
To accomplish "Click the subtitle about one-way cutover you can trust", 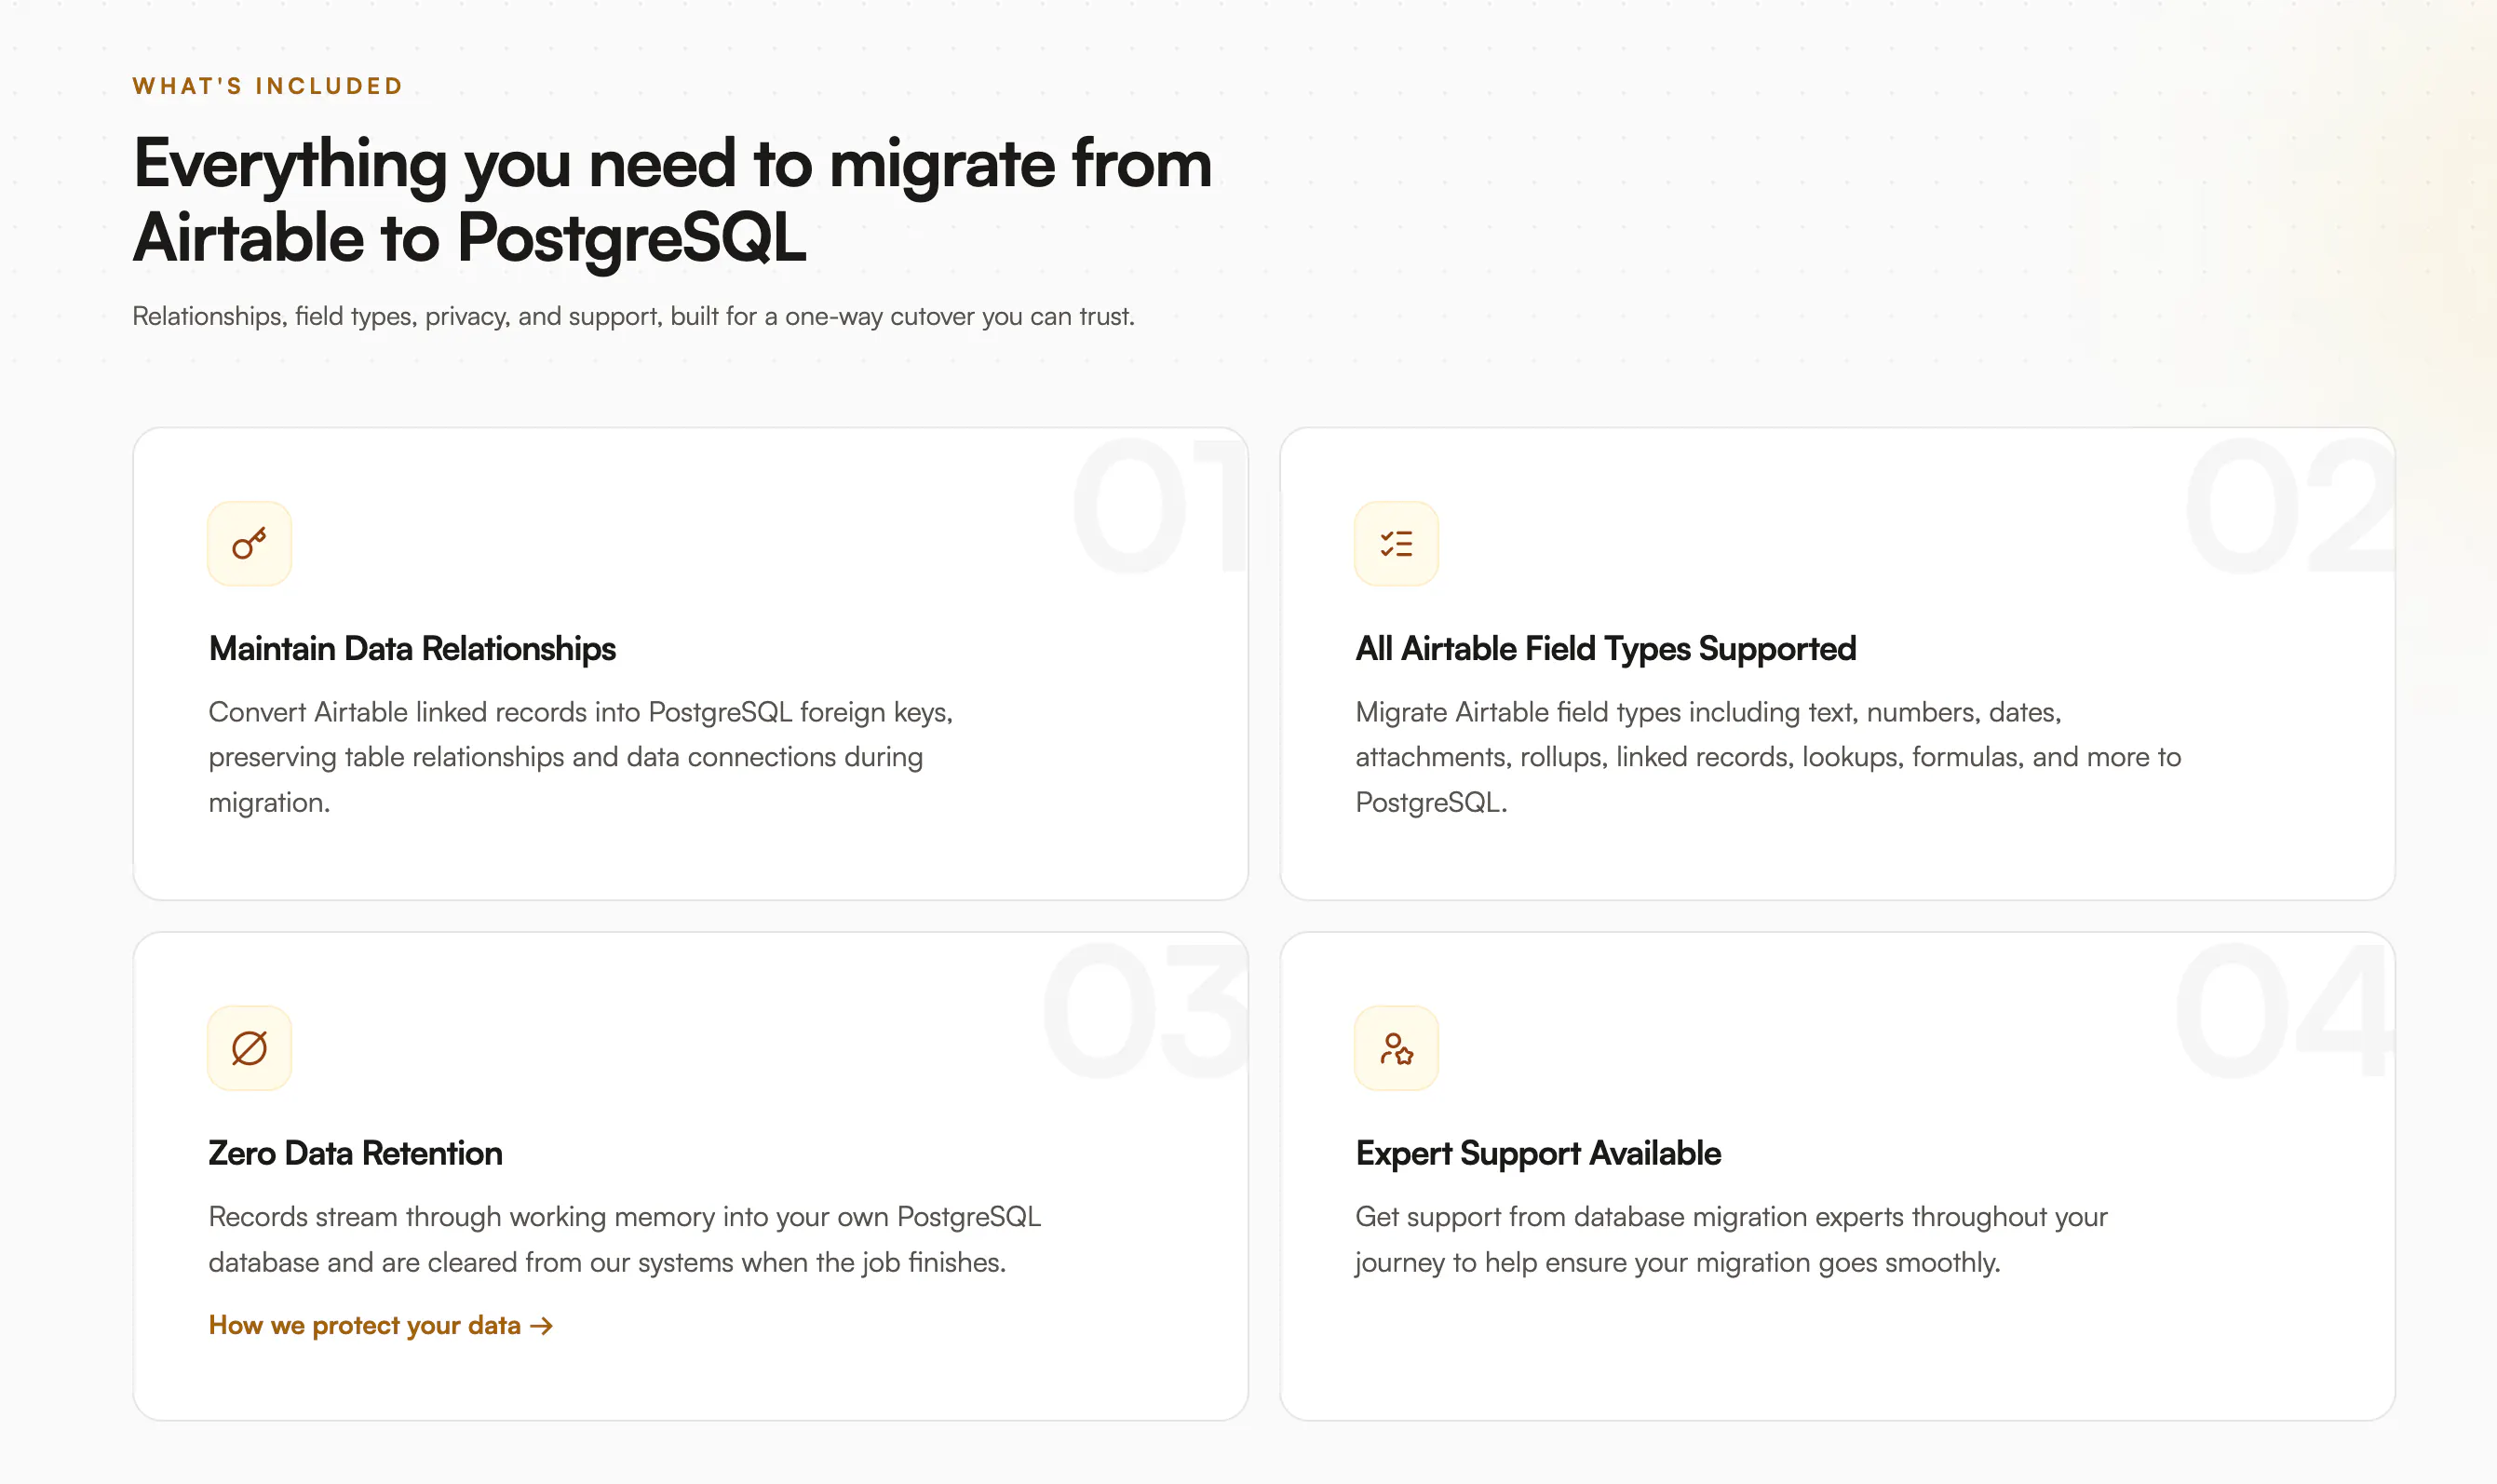I will (x=633, y=316).
